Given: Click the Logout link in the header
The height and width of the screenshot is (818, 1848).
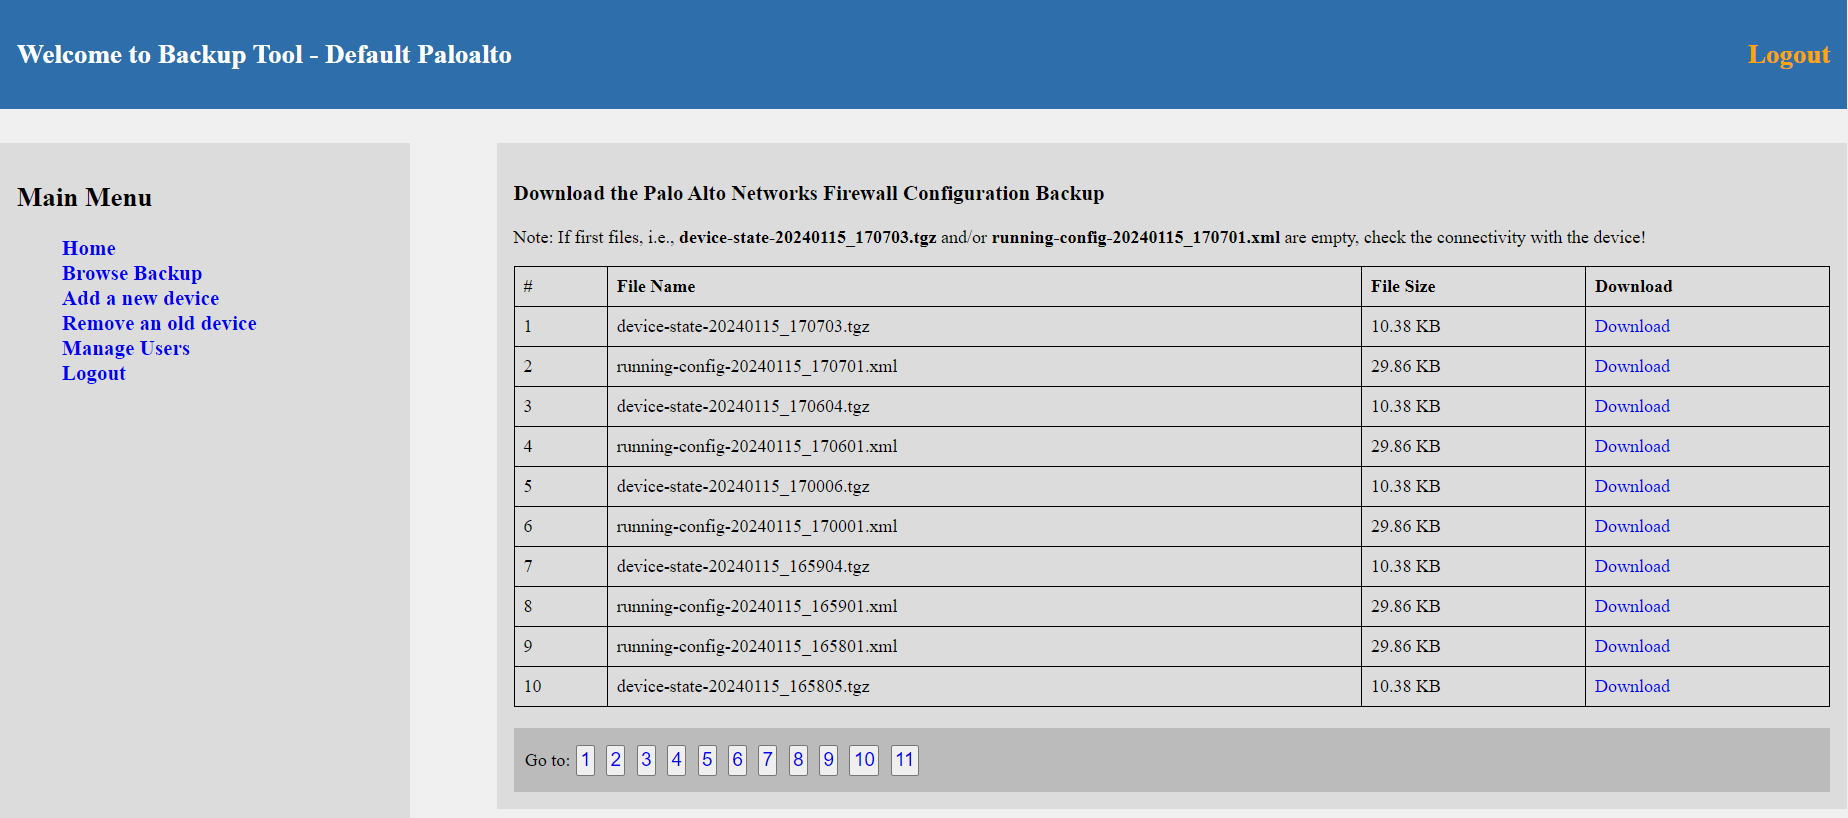Looking at the screenshot, I should (1788, 55).
